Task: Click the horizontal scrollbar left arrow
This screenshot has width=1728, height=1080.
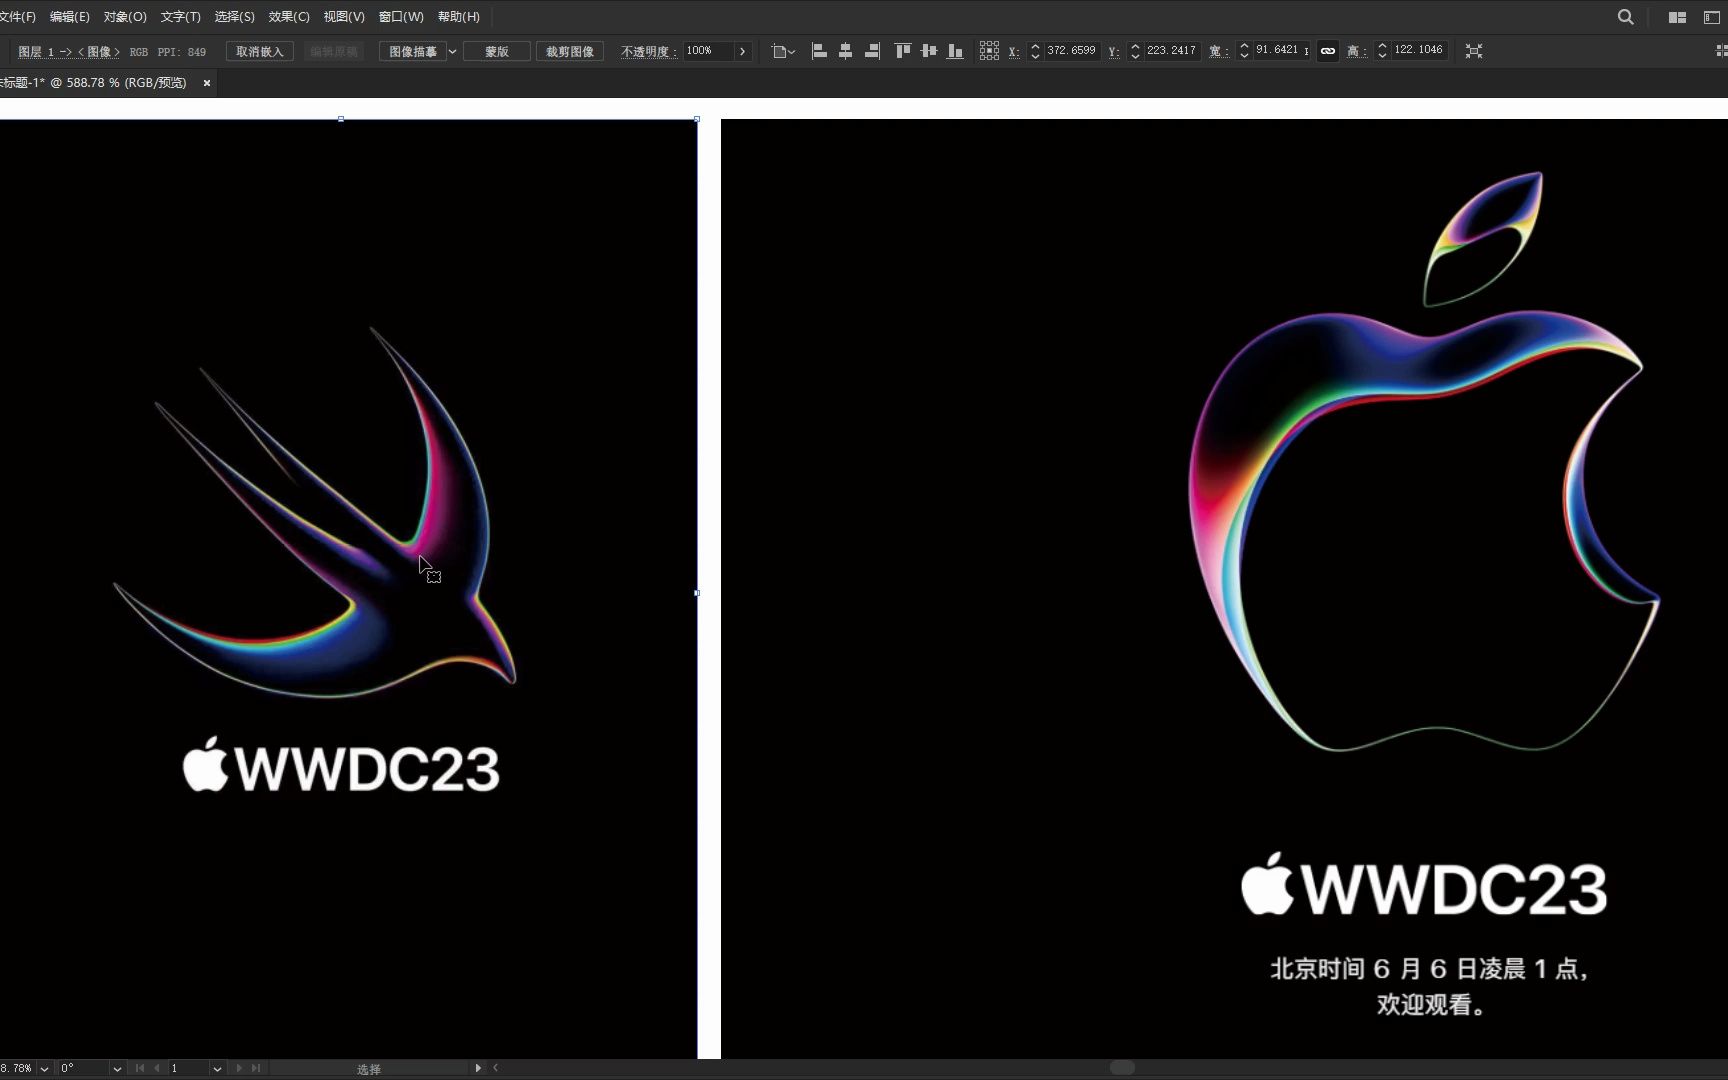Action: pyautogui.click(x=496, y=1068)
